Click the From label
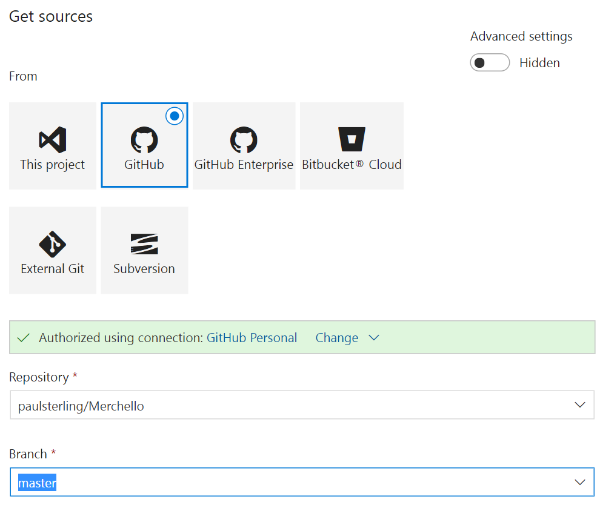Image resolution: width=600 pixels, height=508 pixels. 23,76
